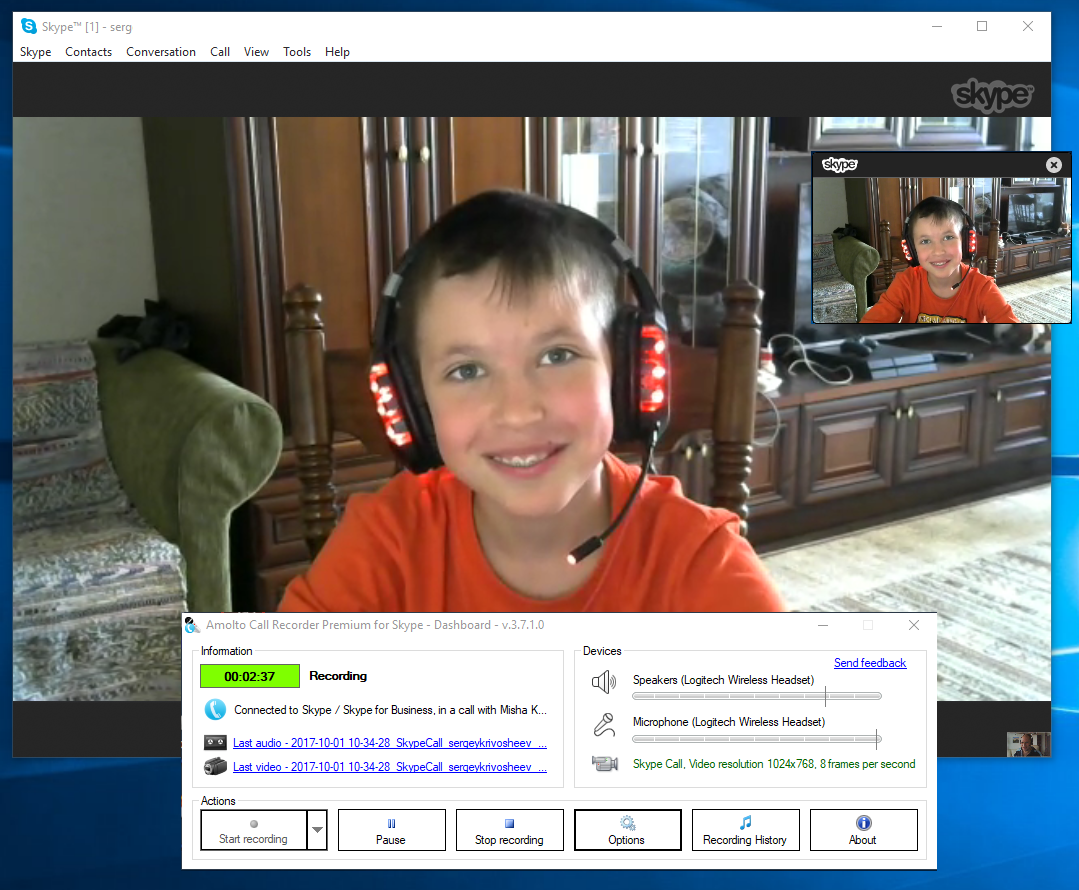Open the Contacts menu
Viewport: 1079px width, 890px height.
click(88, 52)
